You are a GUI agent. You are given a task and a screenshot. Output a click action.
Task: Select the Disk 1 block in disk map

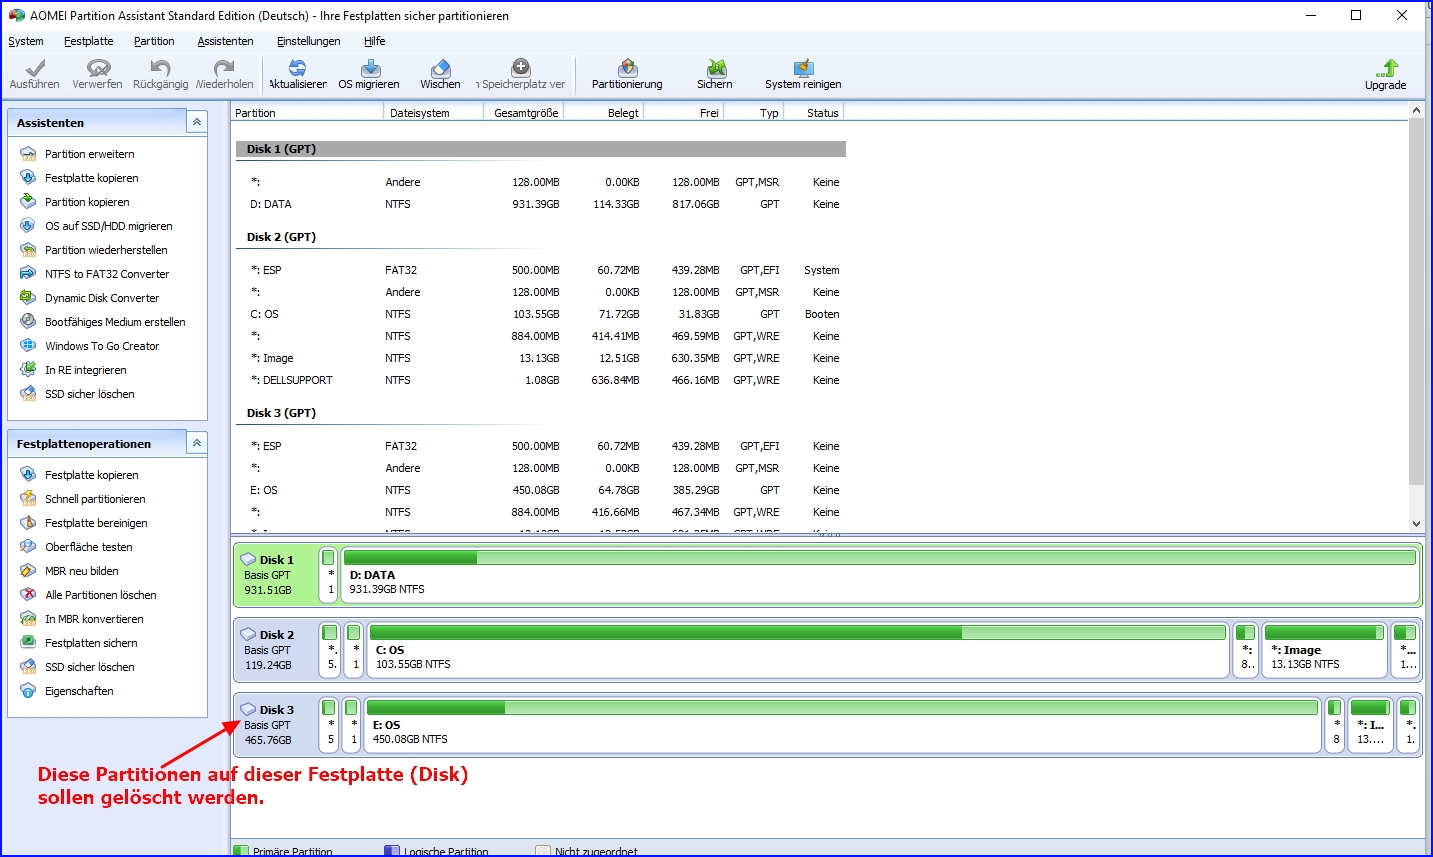click(275, 575)
